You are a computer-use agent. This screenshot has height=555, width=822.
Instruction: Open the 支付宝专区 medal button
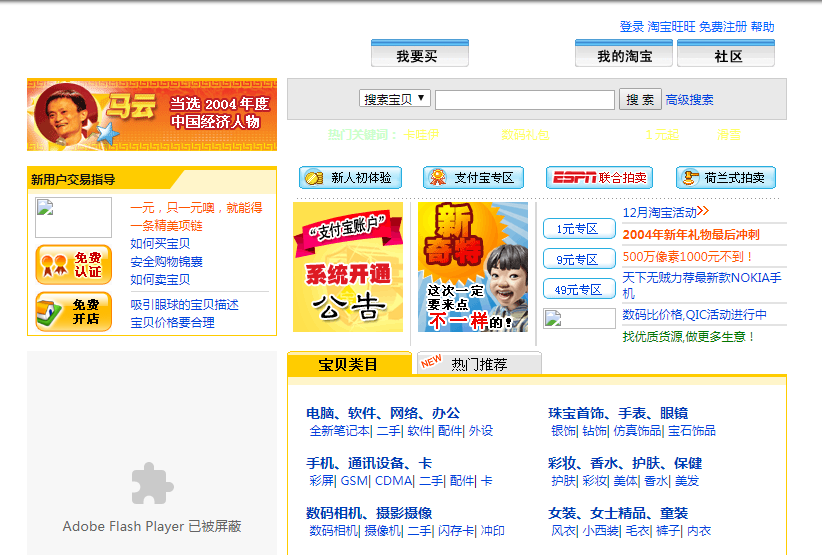click(x=473, y=178)
